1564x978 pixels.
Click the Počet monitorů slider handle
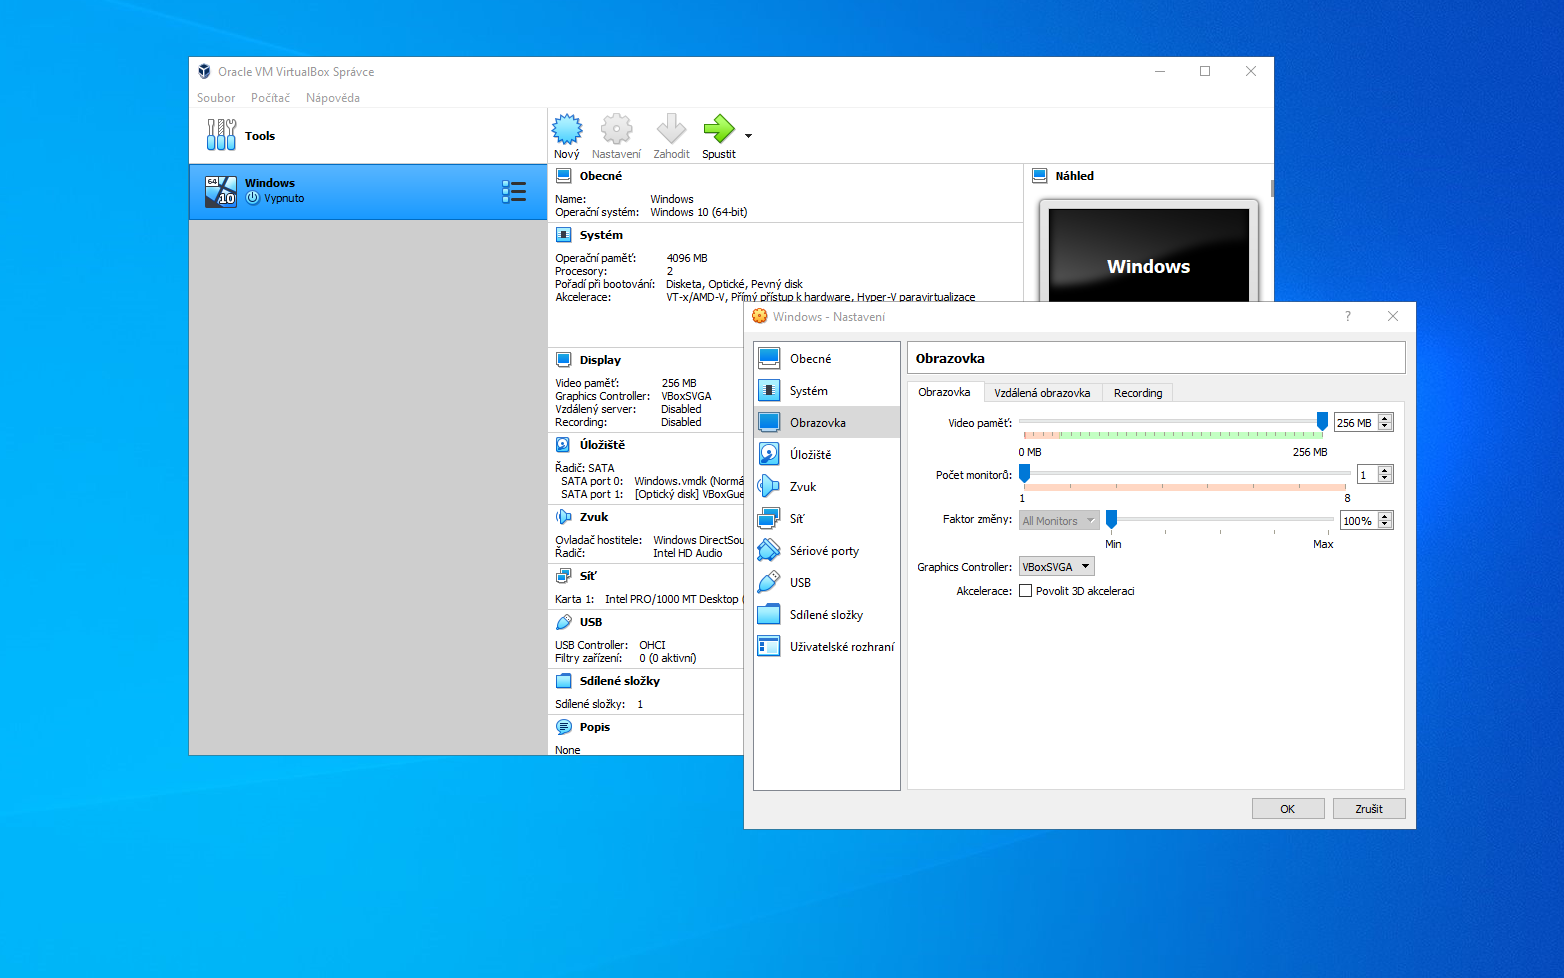tap(1024, 473)
